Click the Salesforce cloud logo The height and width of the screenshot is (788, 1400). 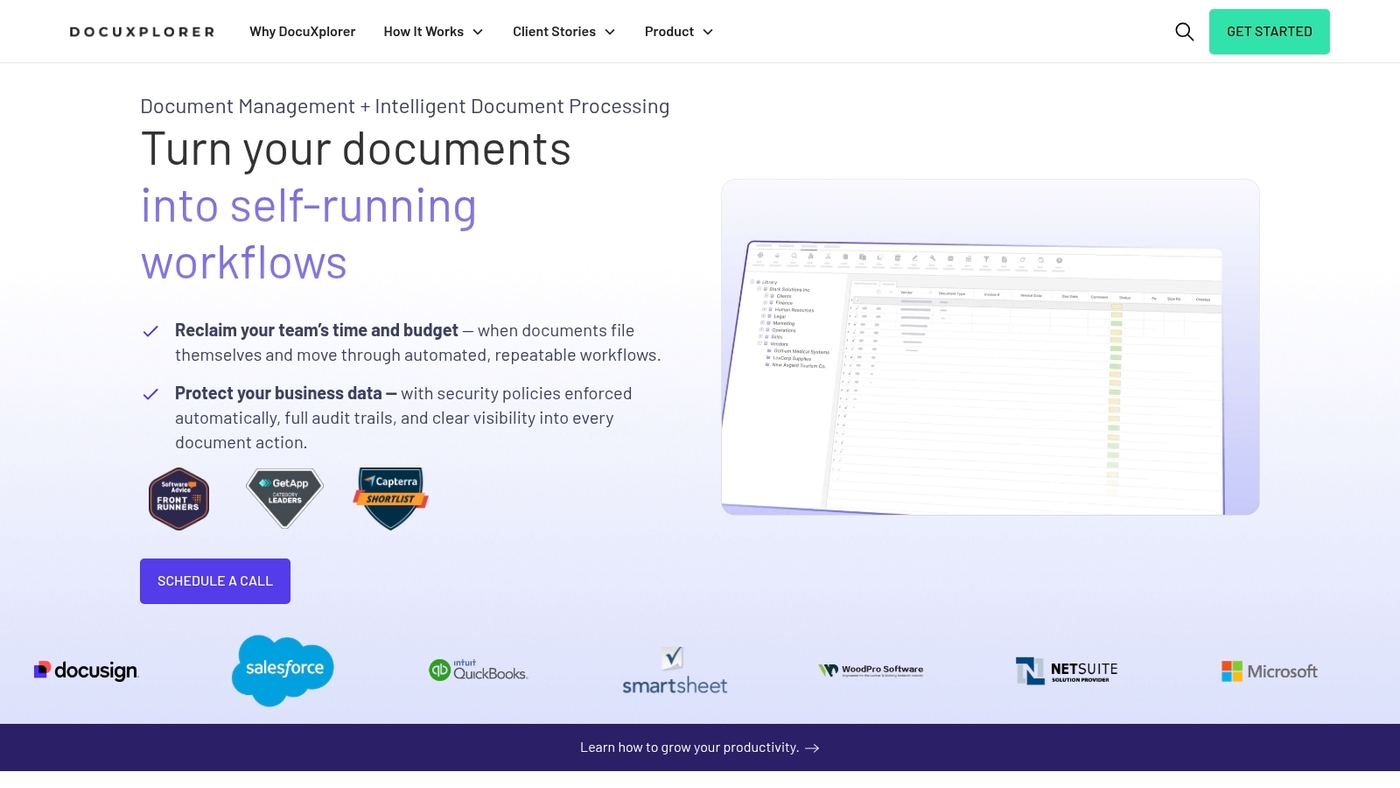click(x=283, y=670)
